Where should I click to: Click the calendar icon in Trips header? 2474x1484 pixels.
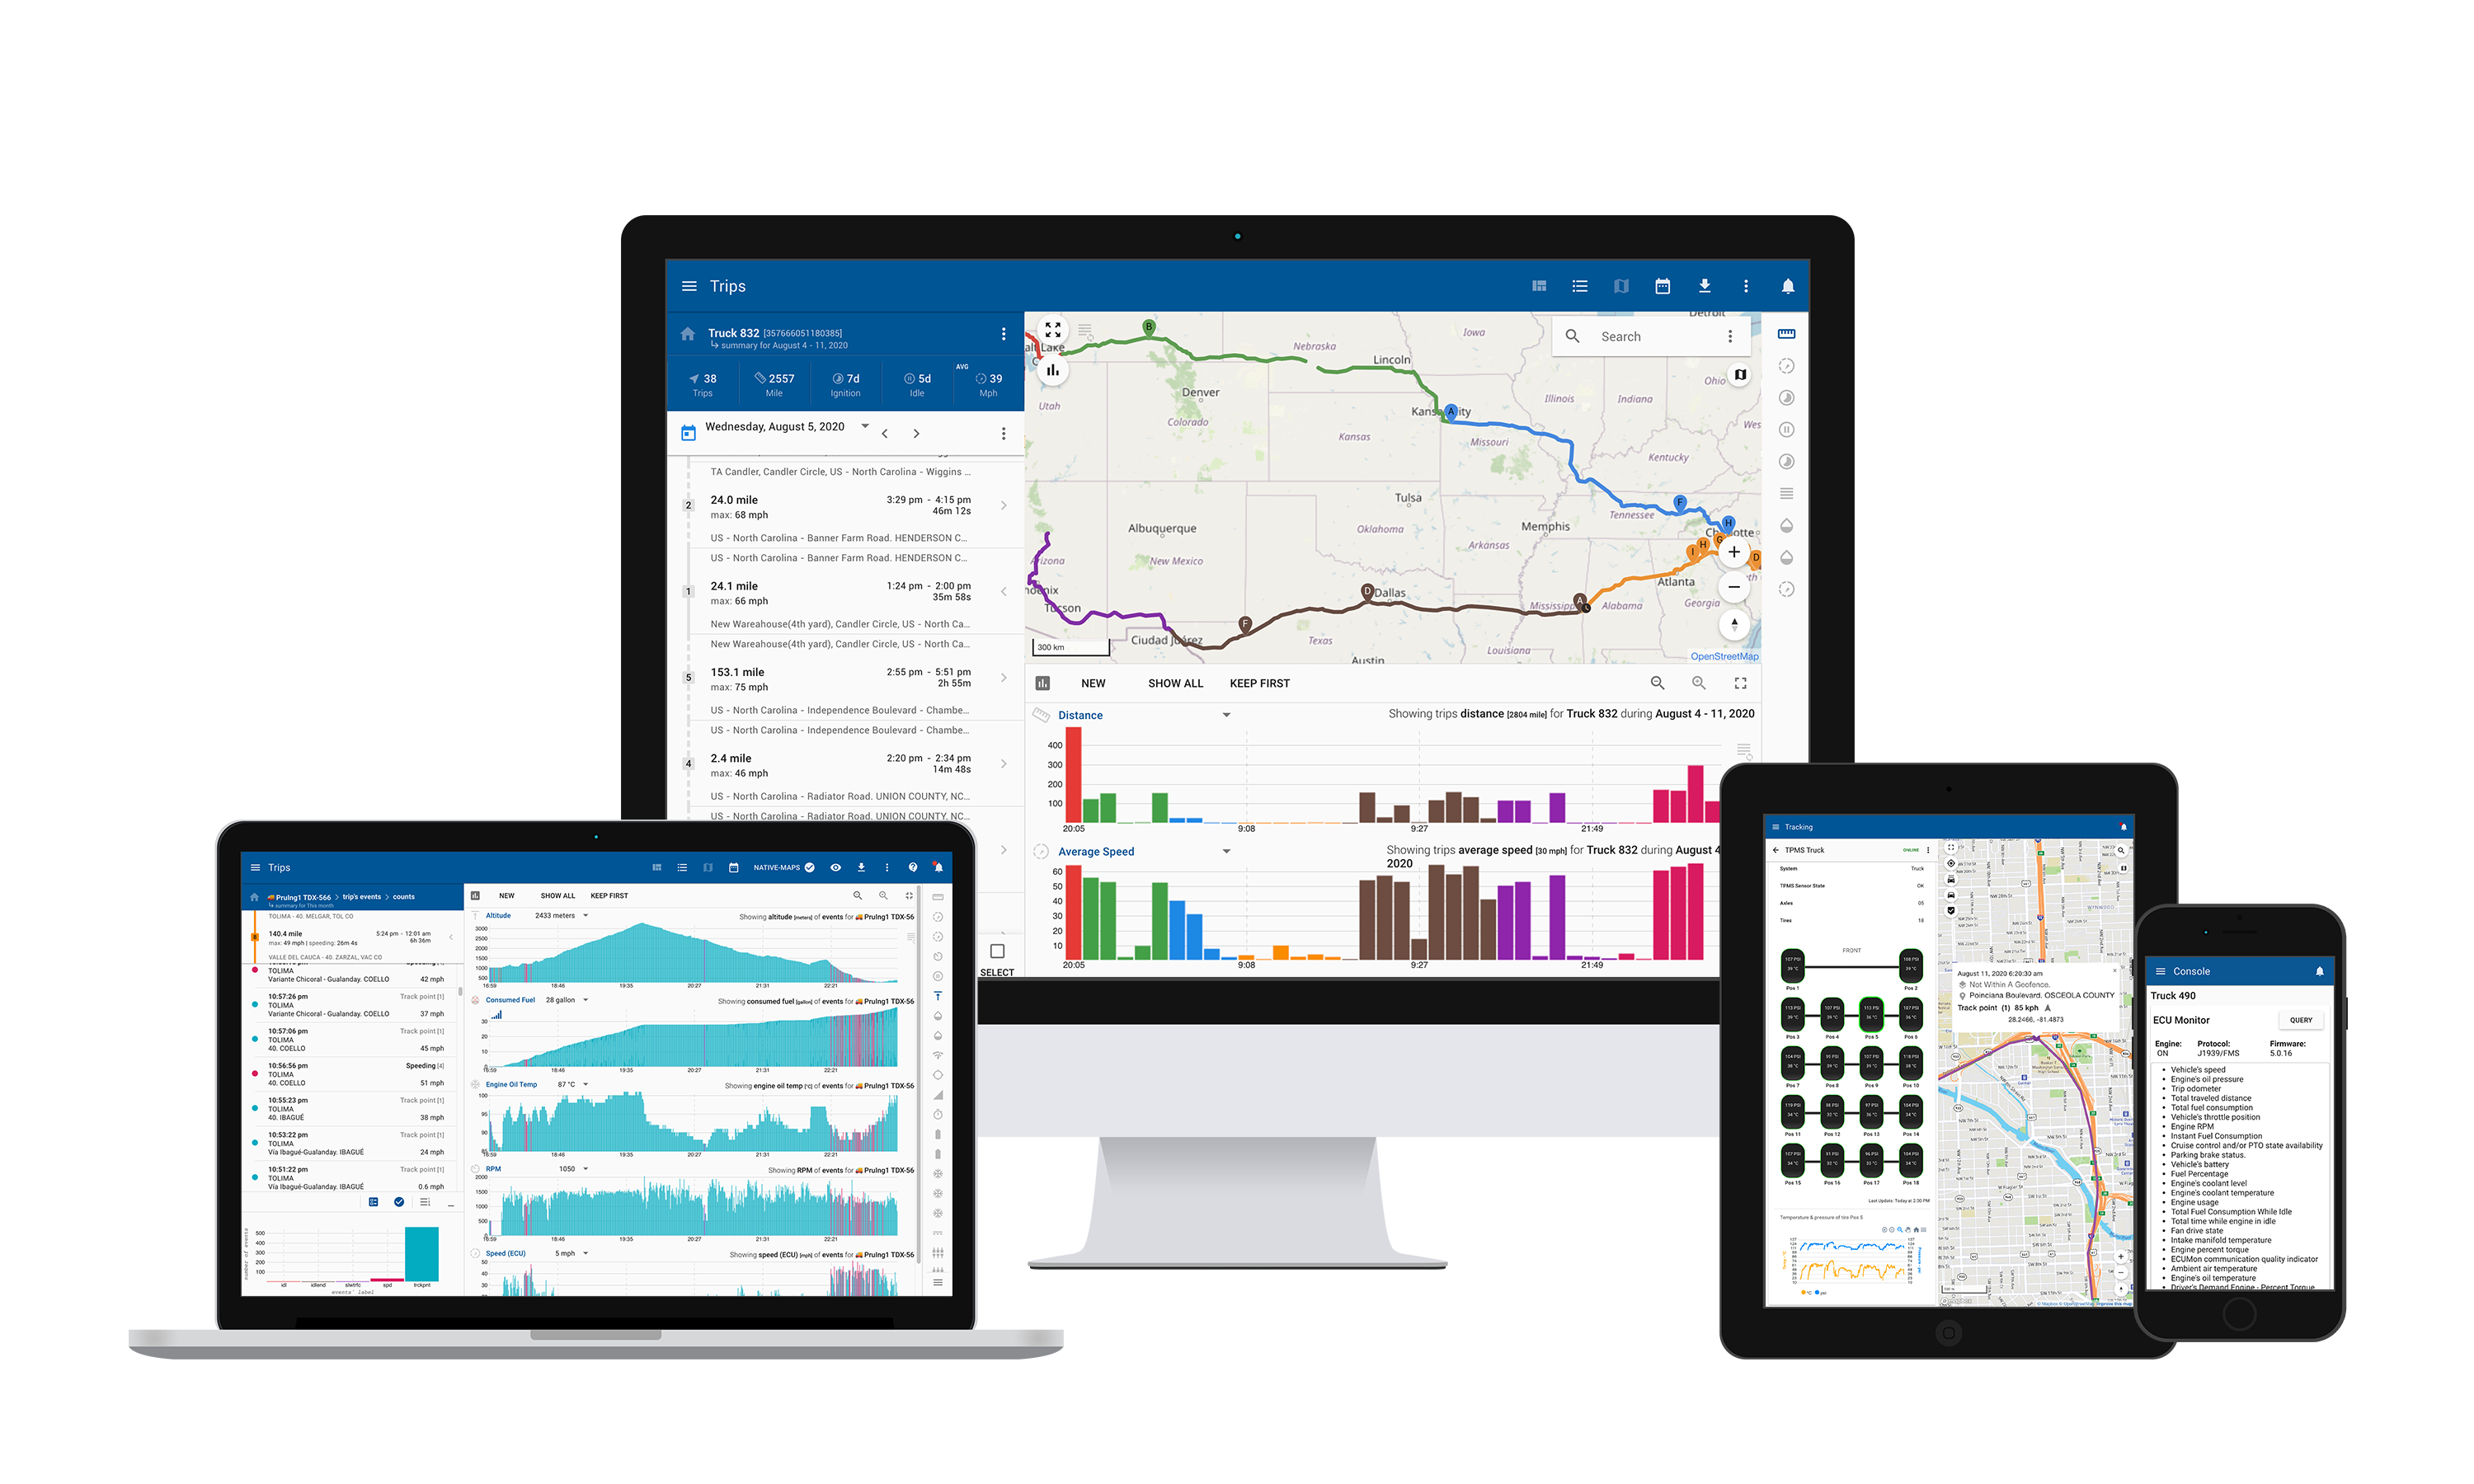pos(1663,288)
